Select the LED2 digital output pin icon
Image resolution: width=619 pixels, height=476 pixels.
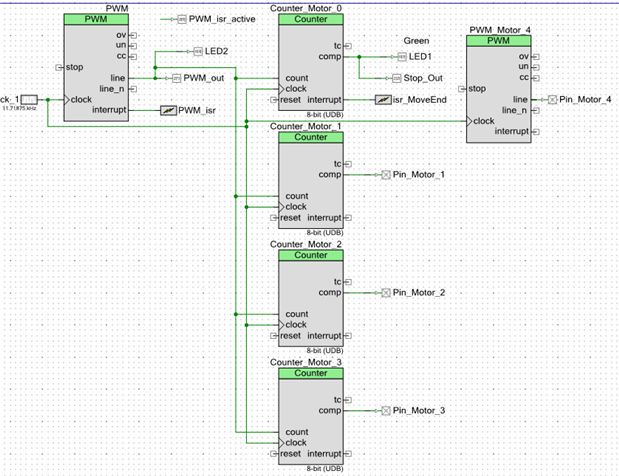tap(198, 51)
